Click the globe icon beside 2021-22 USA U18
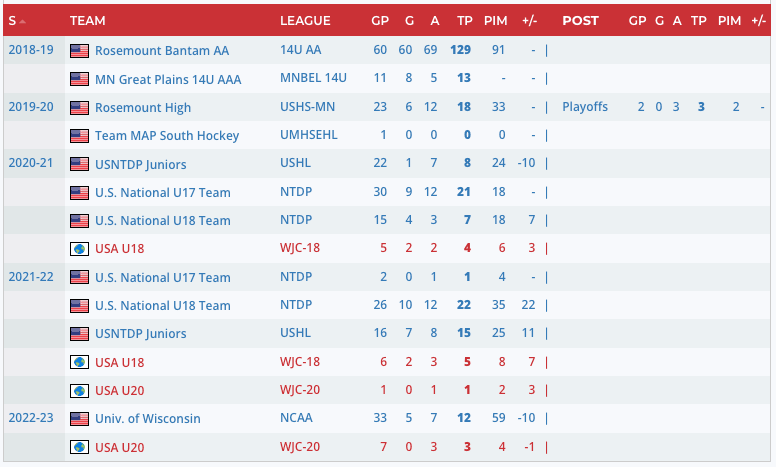 click(79, 362)
